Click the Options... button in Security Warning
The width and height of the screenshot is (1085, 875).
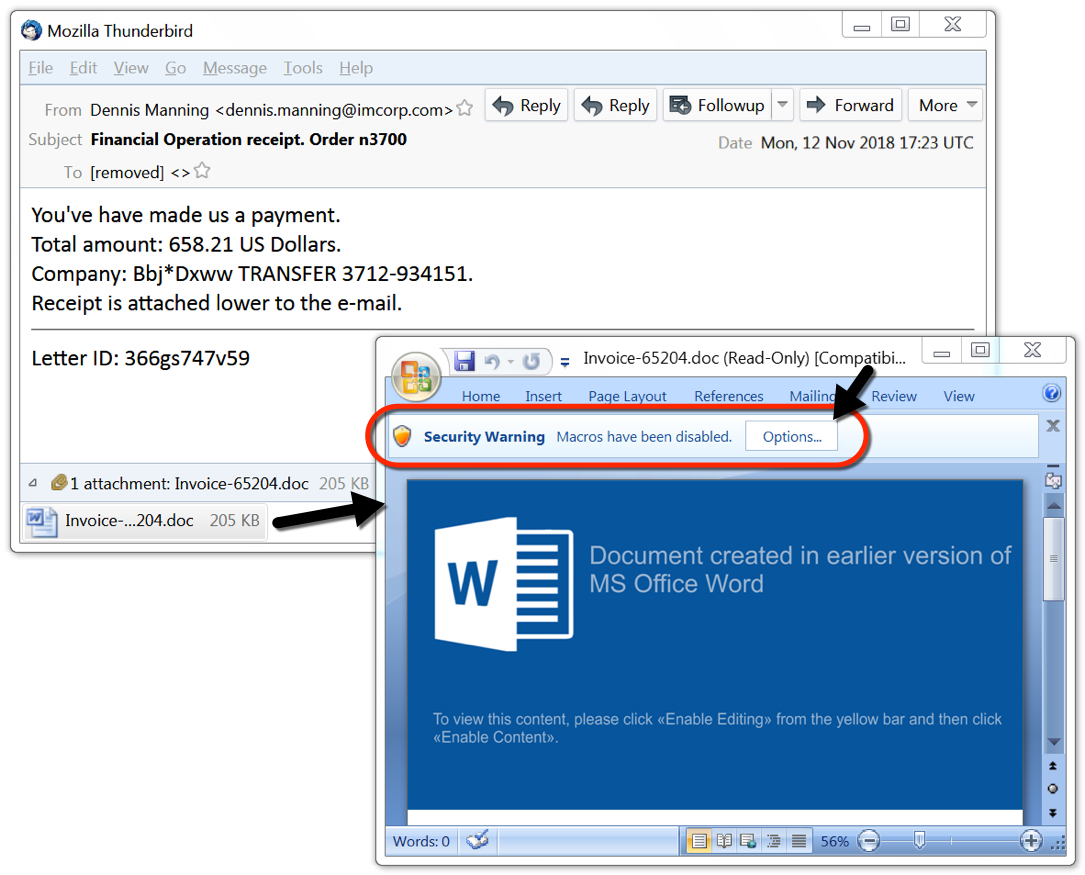[x=792, y=436]
